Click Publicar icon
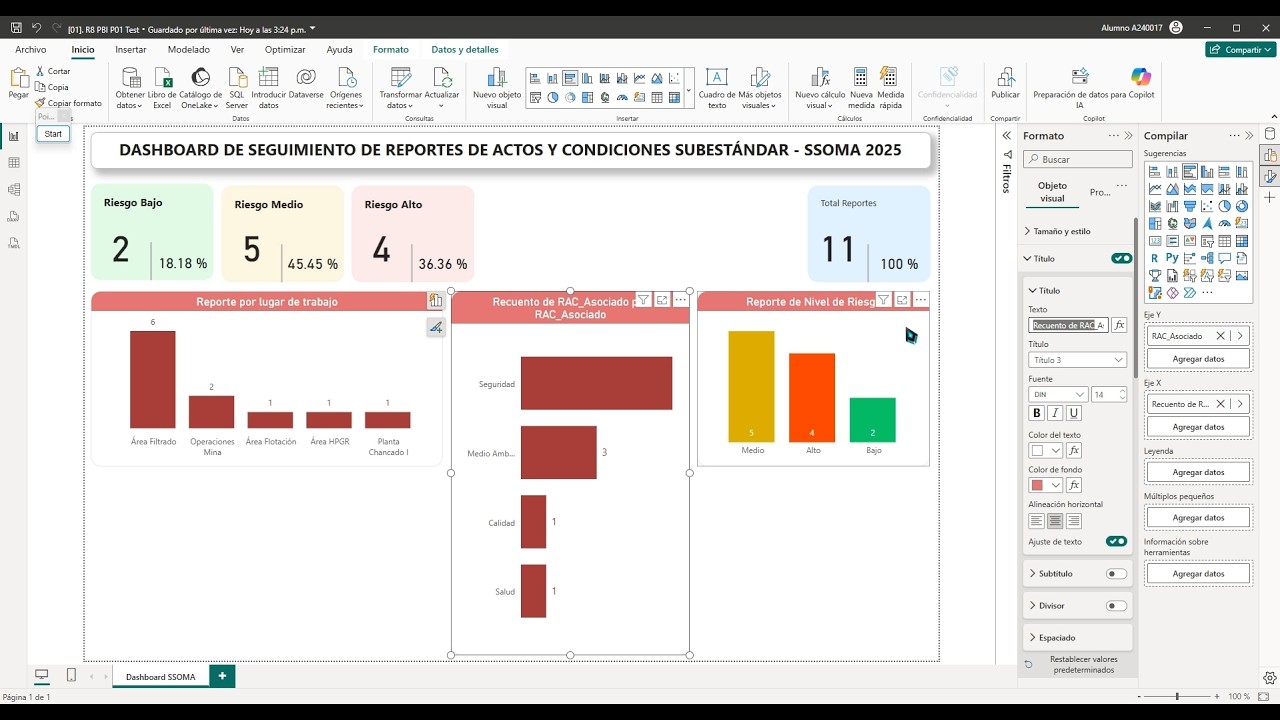 tap(1005, 78)
